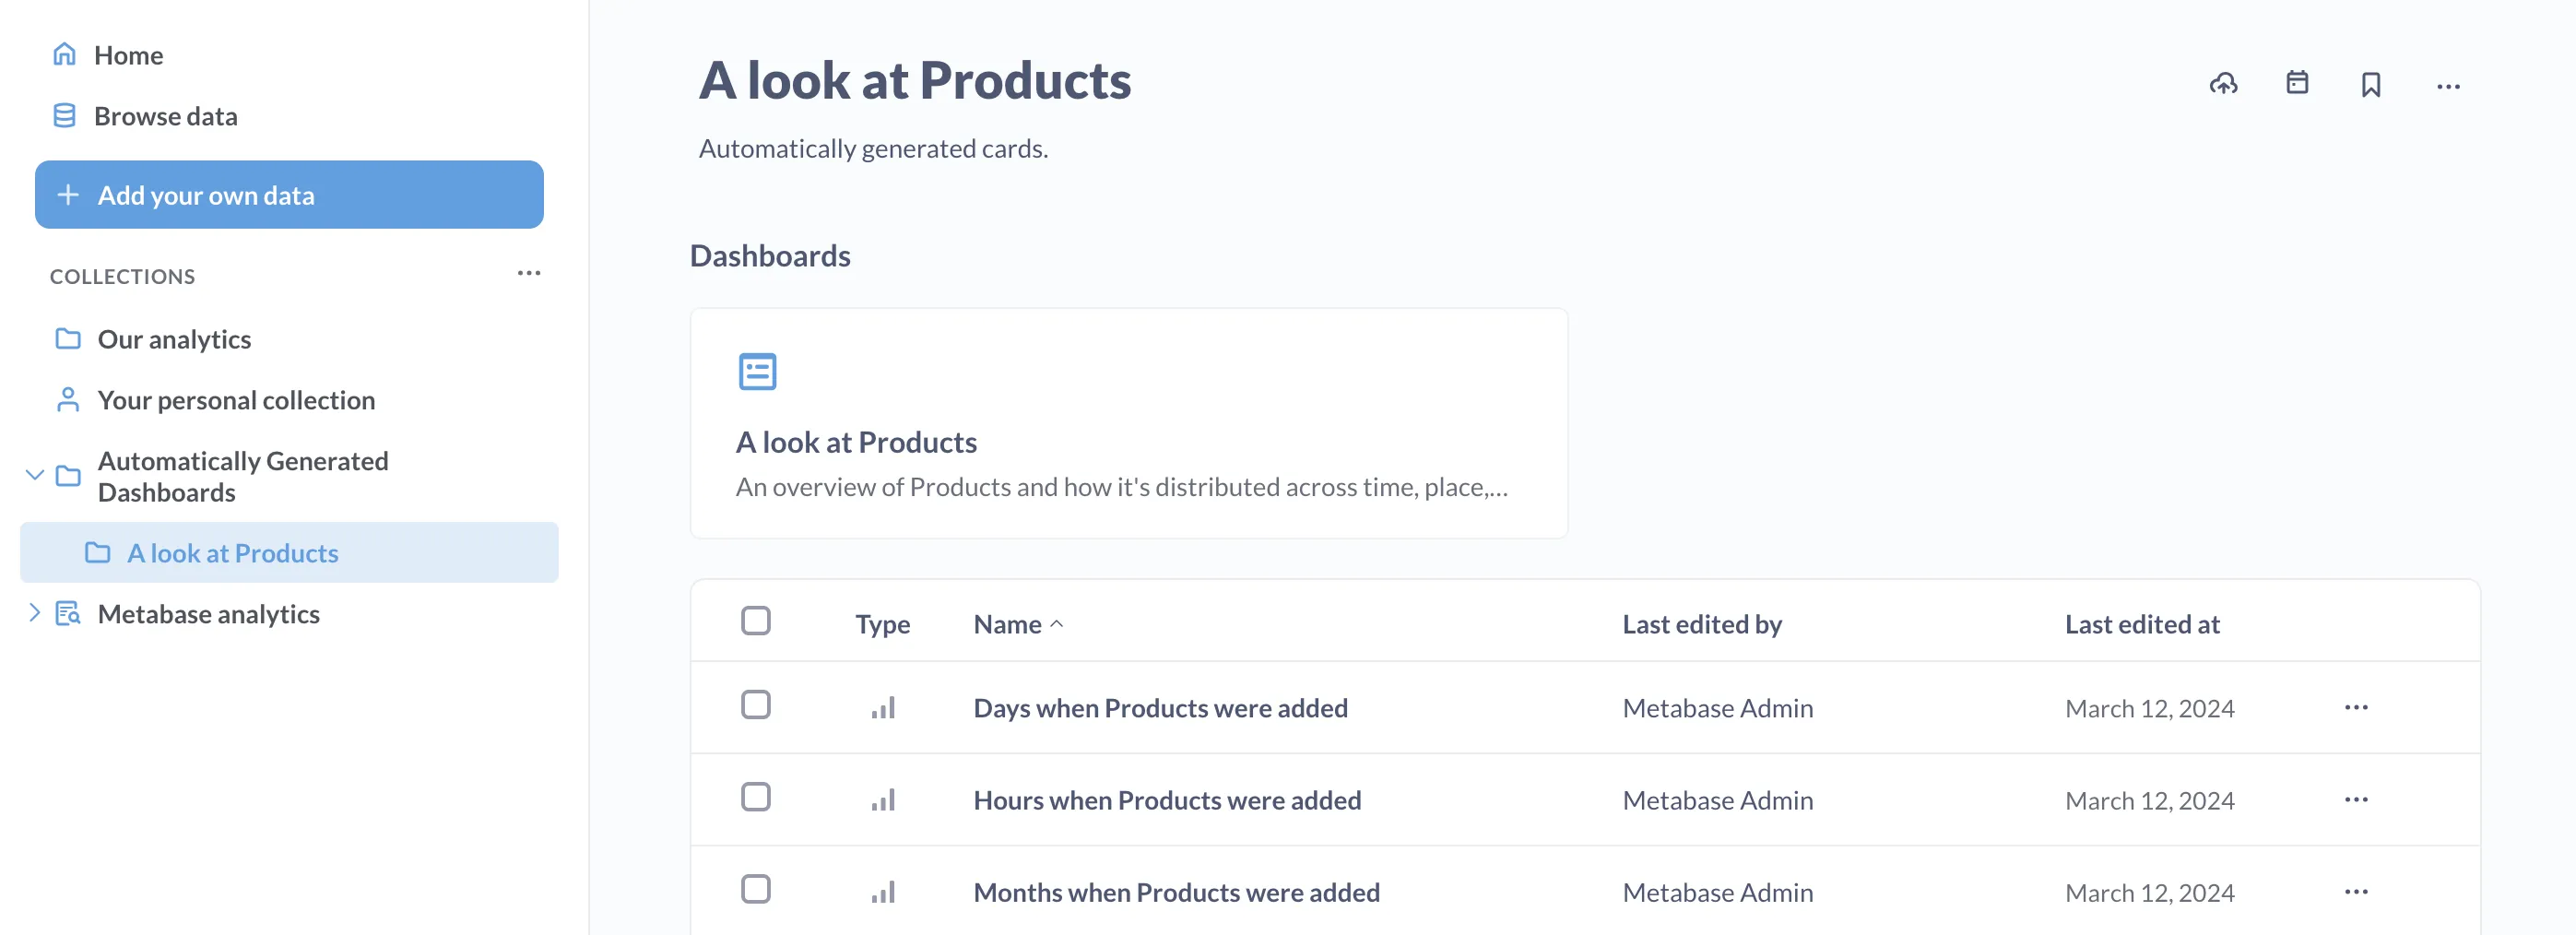Click the person icon beside Your personal collection
2576x935 pixels.
(66, 399)
